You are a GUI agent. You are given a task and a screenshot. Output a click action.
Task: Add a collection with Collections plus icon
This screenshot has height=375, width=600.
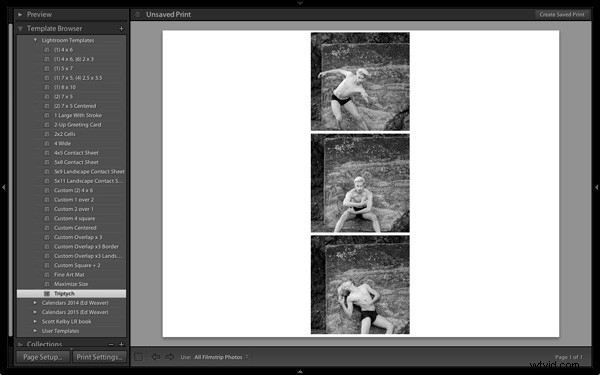click(x=121, y=345)
